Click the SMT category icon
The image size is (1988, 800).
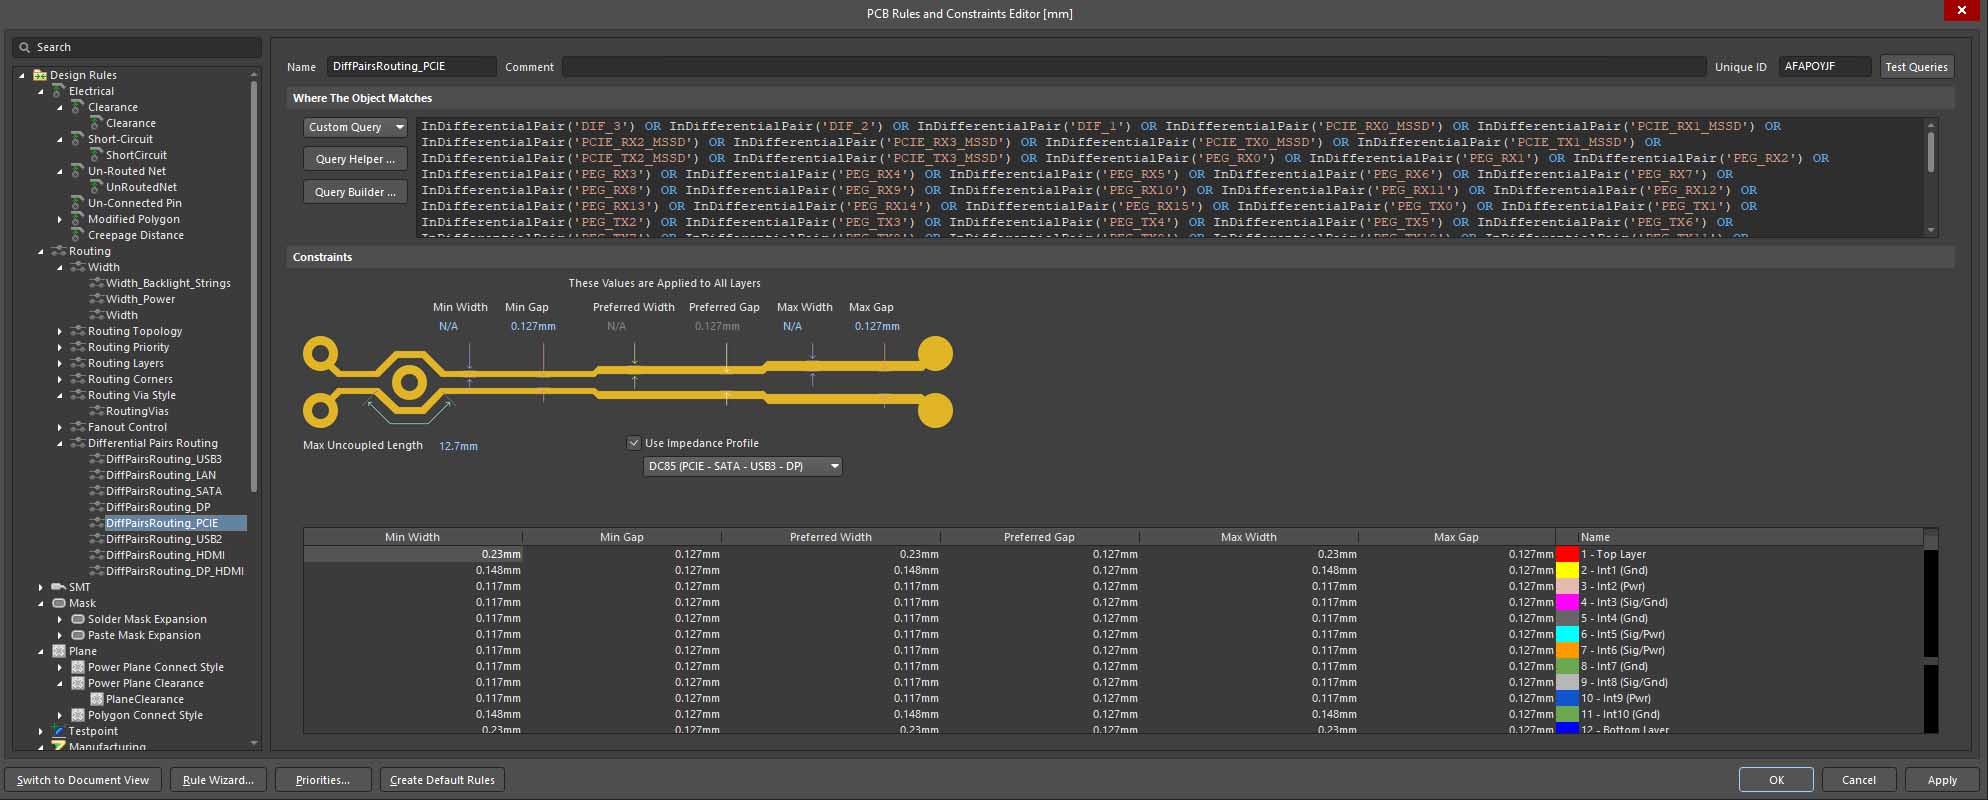click(x=59, y=587)
